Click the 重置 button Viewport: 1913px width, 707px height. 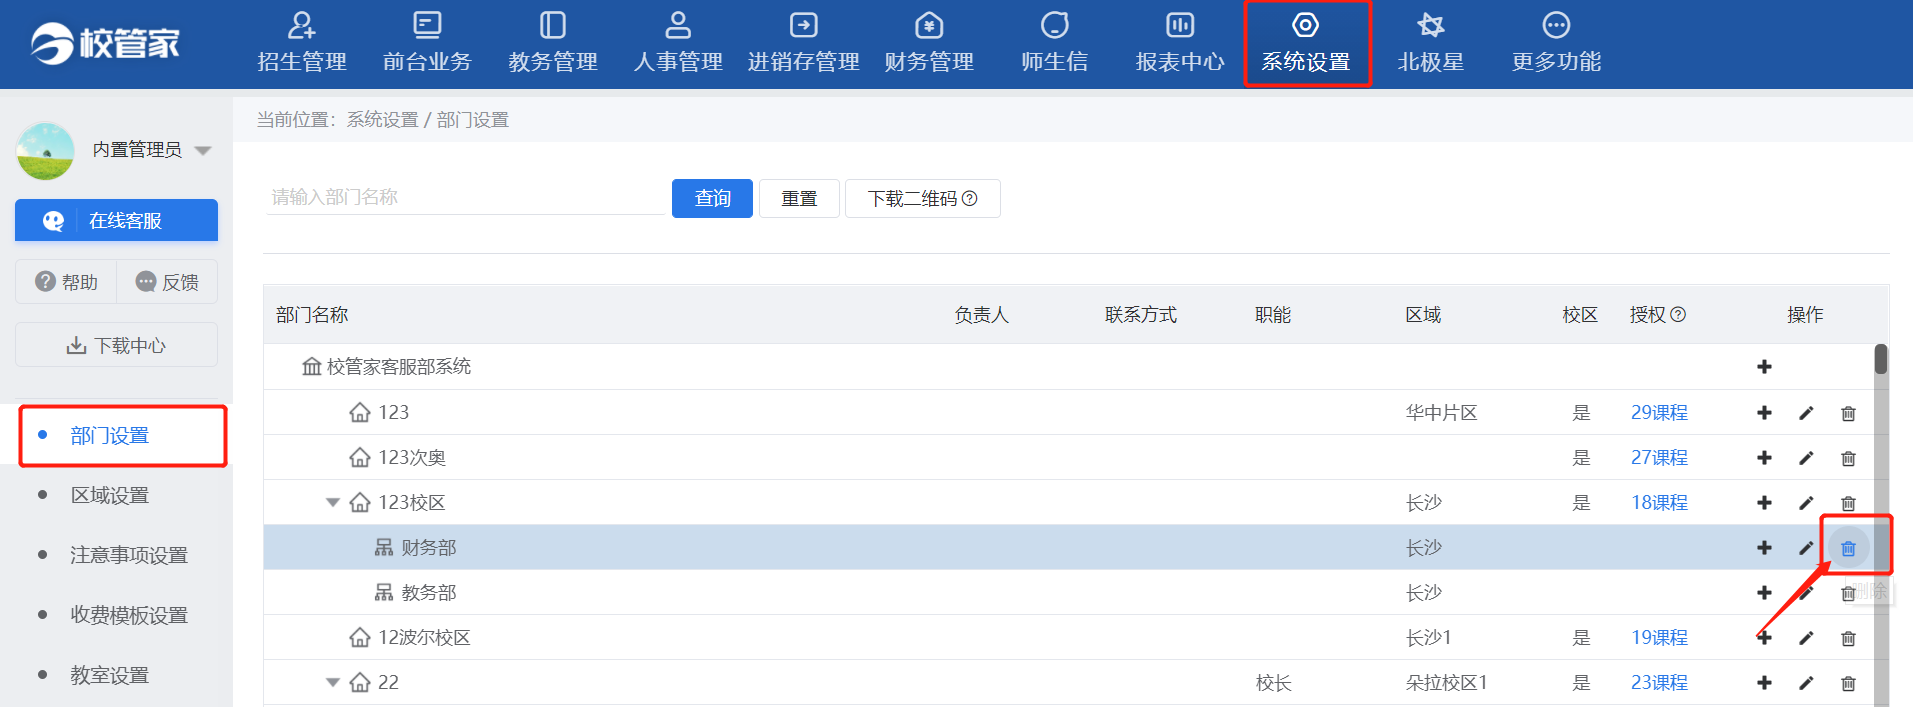point(799,198)
